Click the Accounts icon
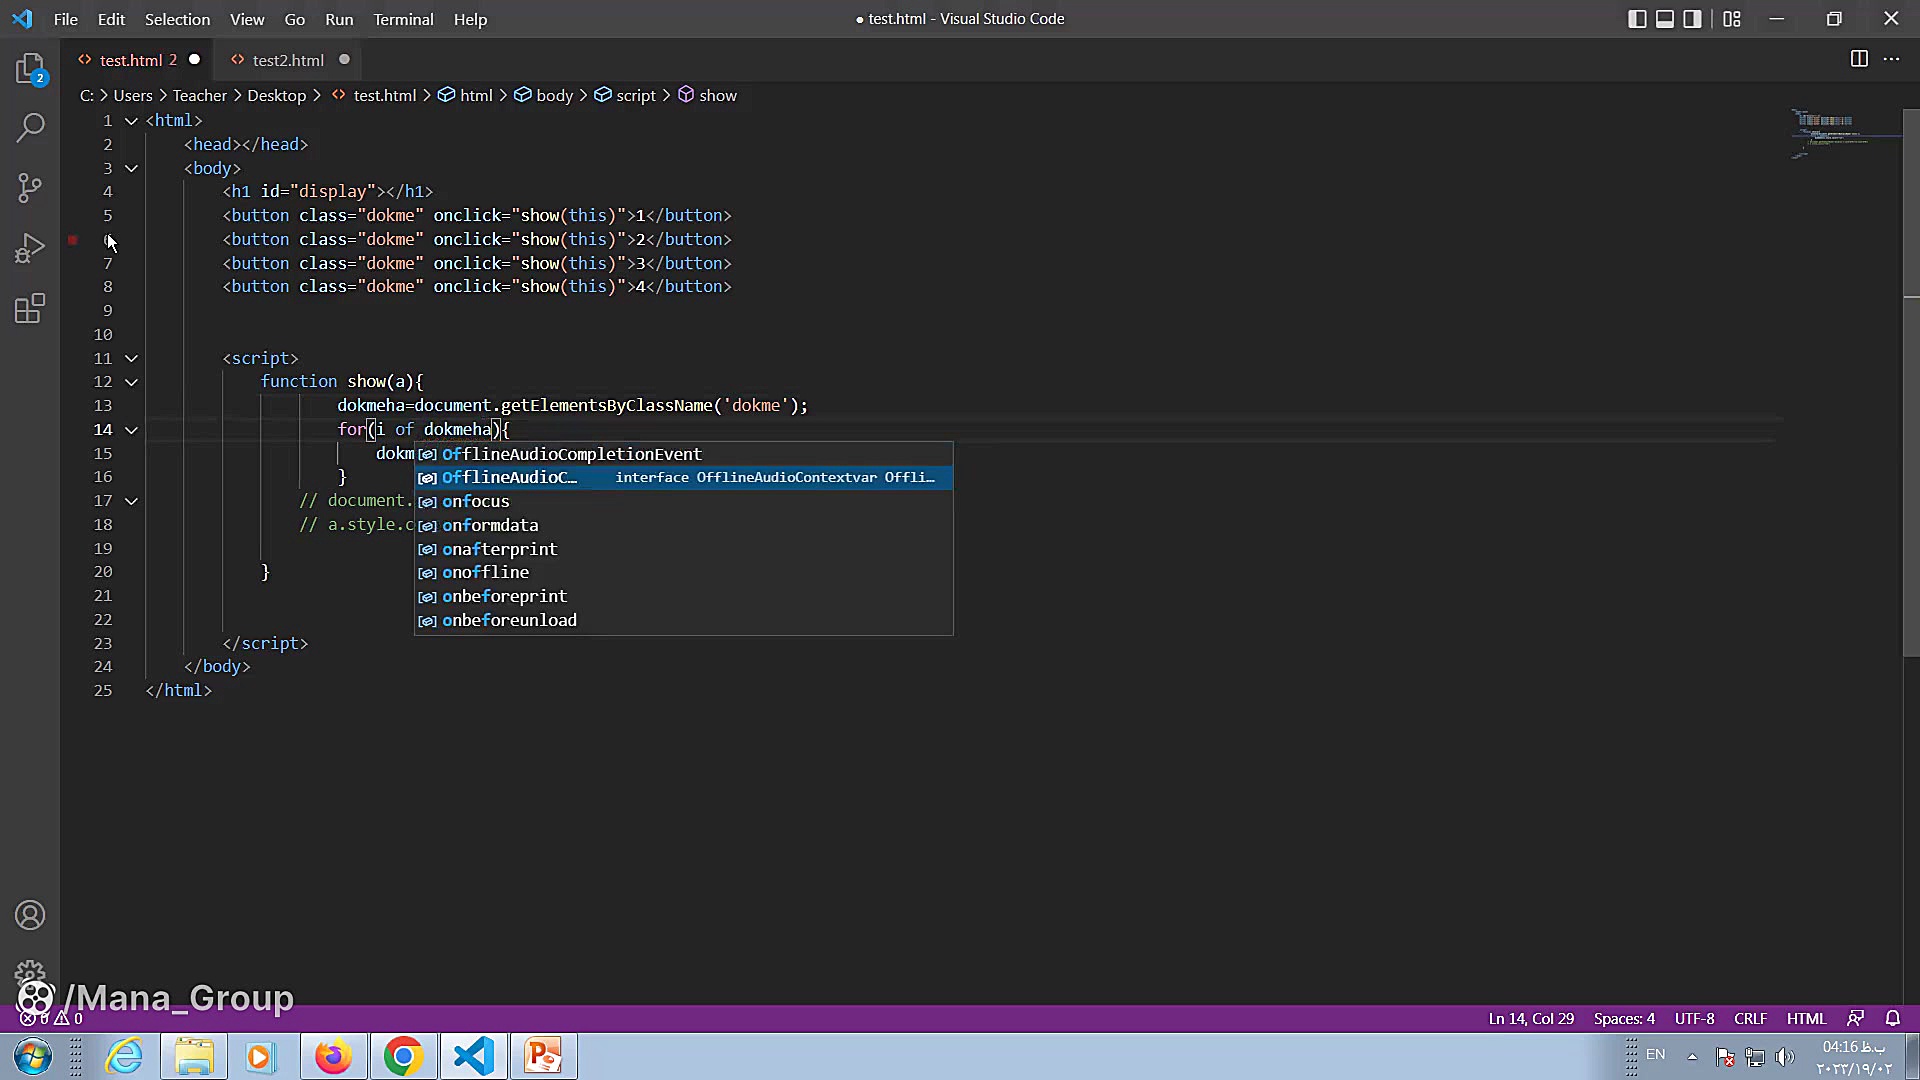Image resolution: width=1920 pixels, height=1080 pixels. pyautogui.click(x=30, y=915)
